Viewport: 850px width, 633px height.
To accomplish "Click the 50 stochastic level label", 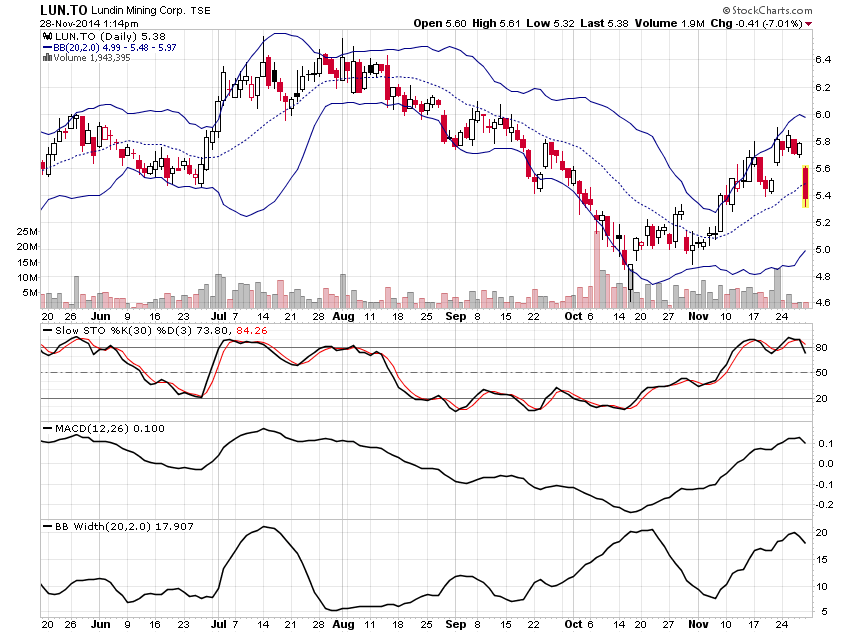I will click(821, 372).
